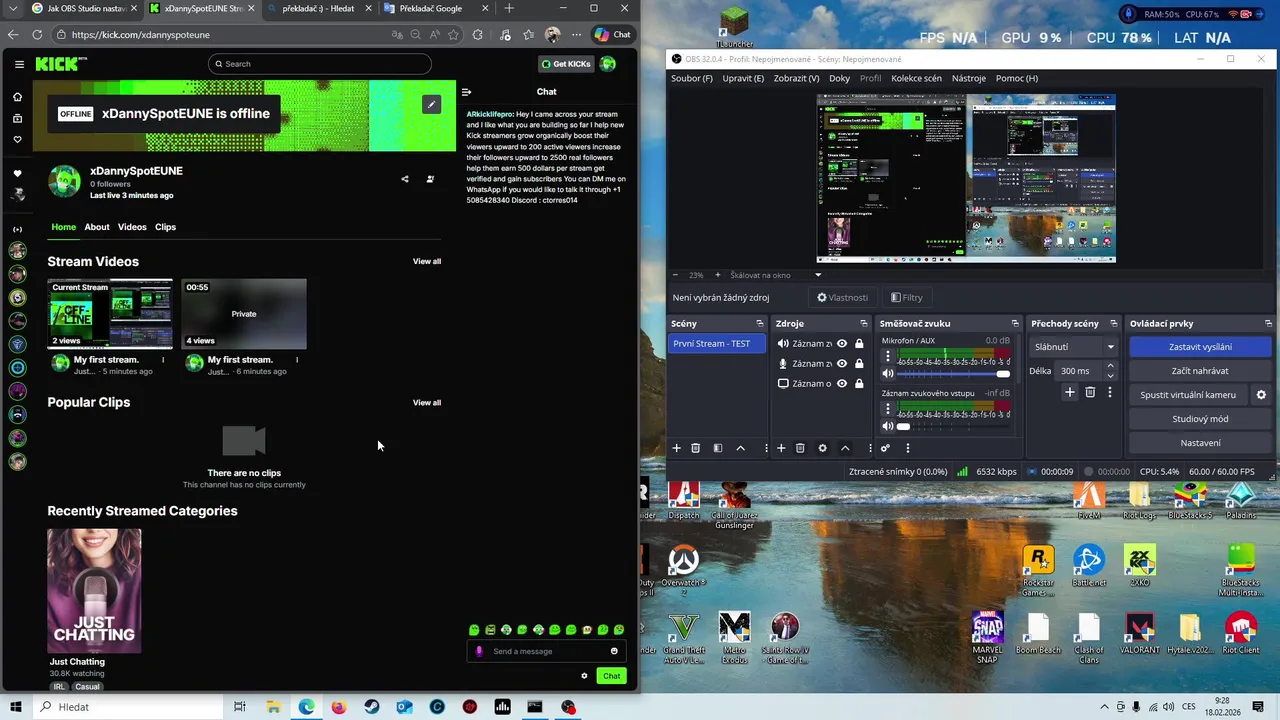Open more options in Zdroje toolbar
Viewport: 1280px width, 720px height.
point(870,448)
